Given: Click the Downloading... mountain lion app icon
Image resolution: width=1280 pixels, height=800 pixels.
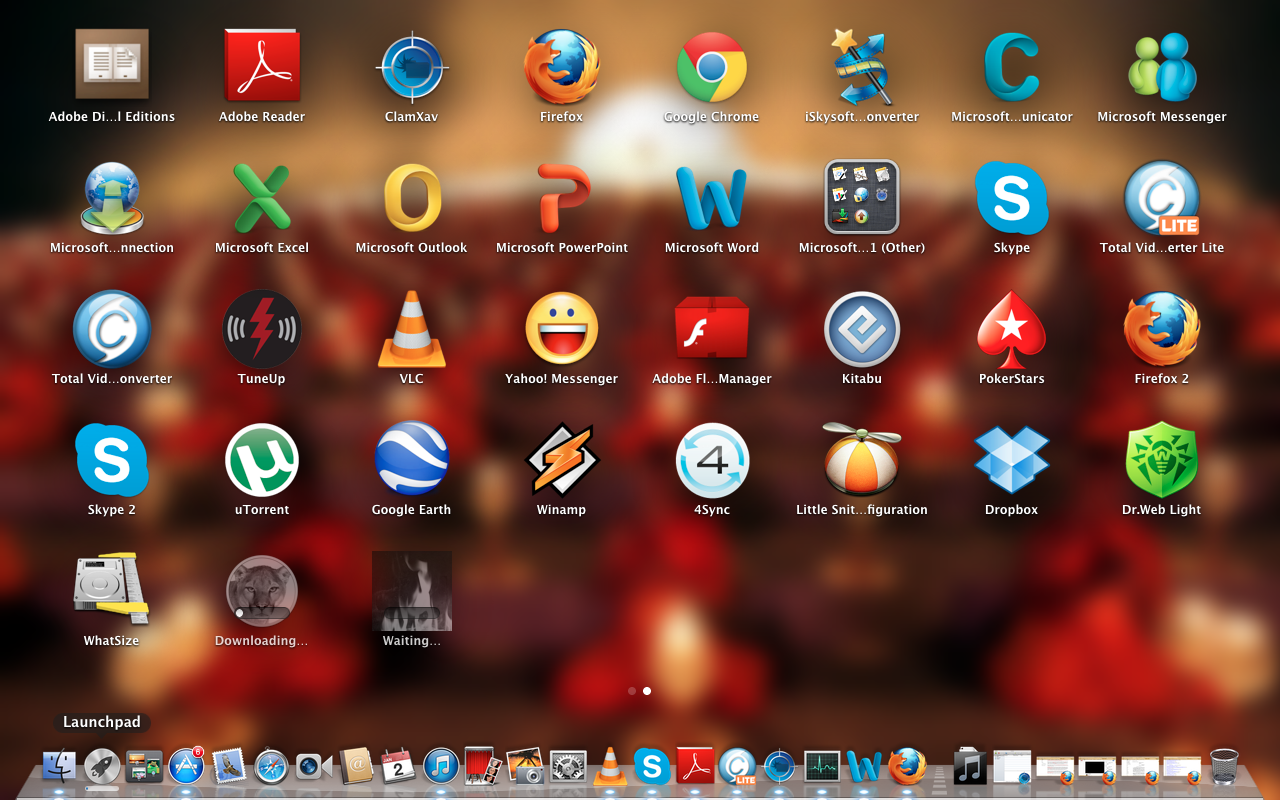Looking at the screenshot, I should pyautogui.click(x=262, y=590).
